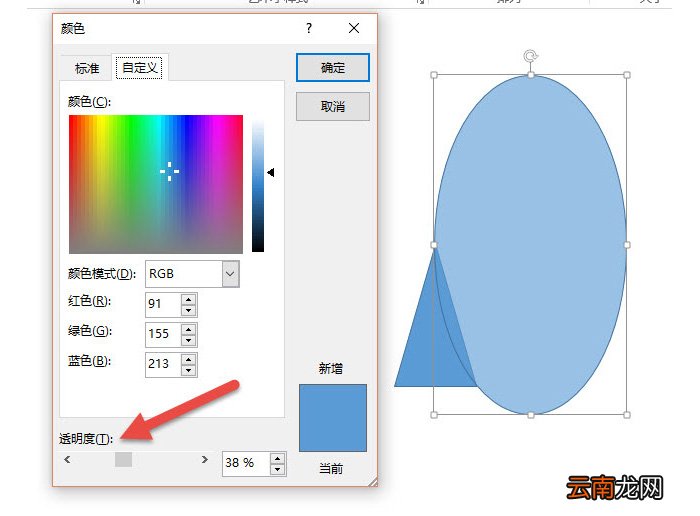Screen dimensions: 700x516
Task: Increase the 绿色 value with the up arrow
Action: [x=189, y=329]
